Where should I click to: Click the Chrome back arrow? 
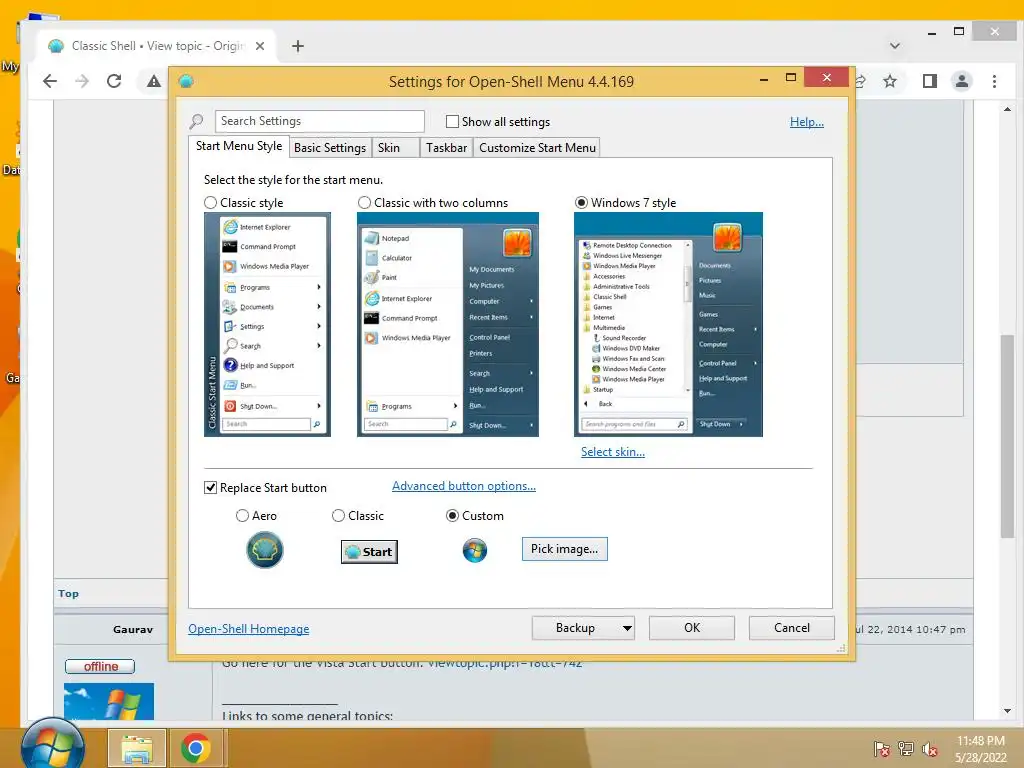(x=50, y=81)
